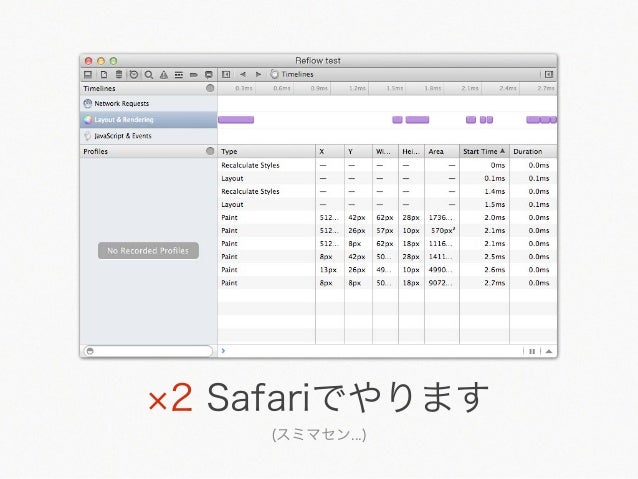Select the Layout & Rendering timeline
The height and width of the screenshot is (479, 638).
click(x=149, y=120)
